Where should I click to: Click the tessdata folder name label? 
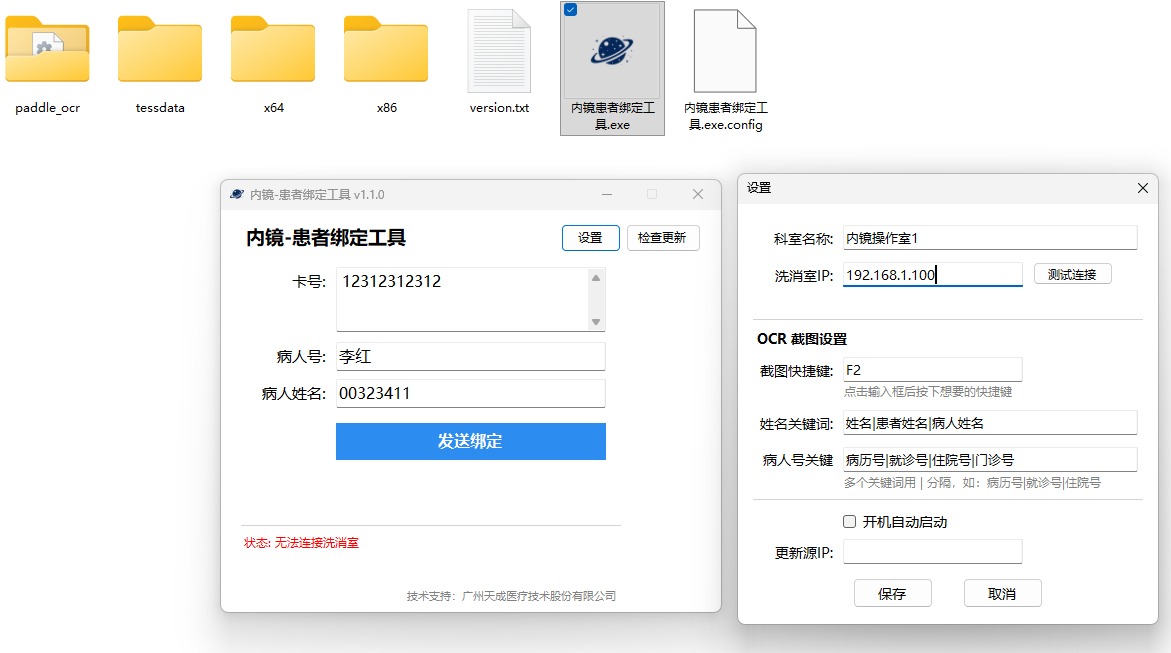pyautogui.click(x=160, y=108)
